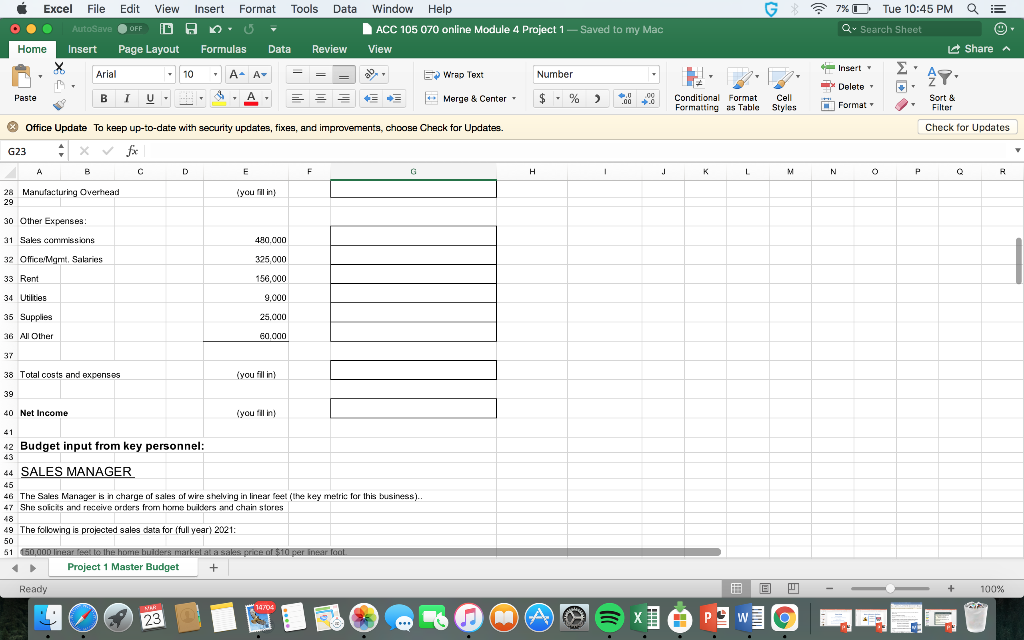The width and height of the screenshot is (1024, 640).
Task: Open the Number format dropdown
Action: (x=652, y=74)
